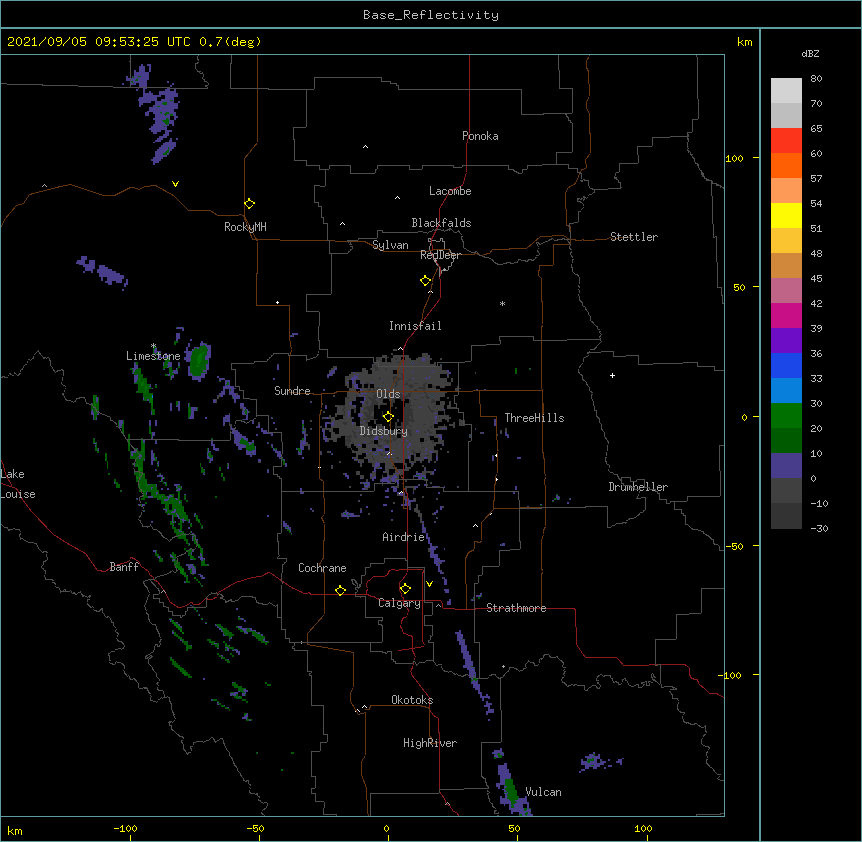Select the Innisfail label
Screen dimensions: 862x842
pos(415,326)
